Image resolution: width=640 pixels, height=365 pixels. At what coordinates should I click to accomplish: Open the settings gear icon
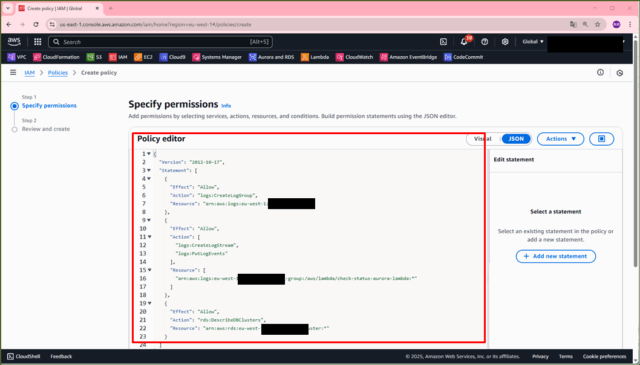[x=505, y=42]
